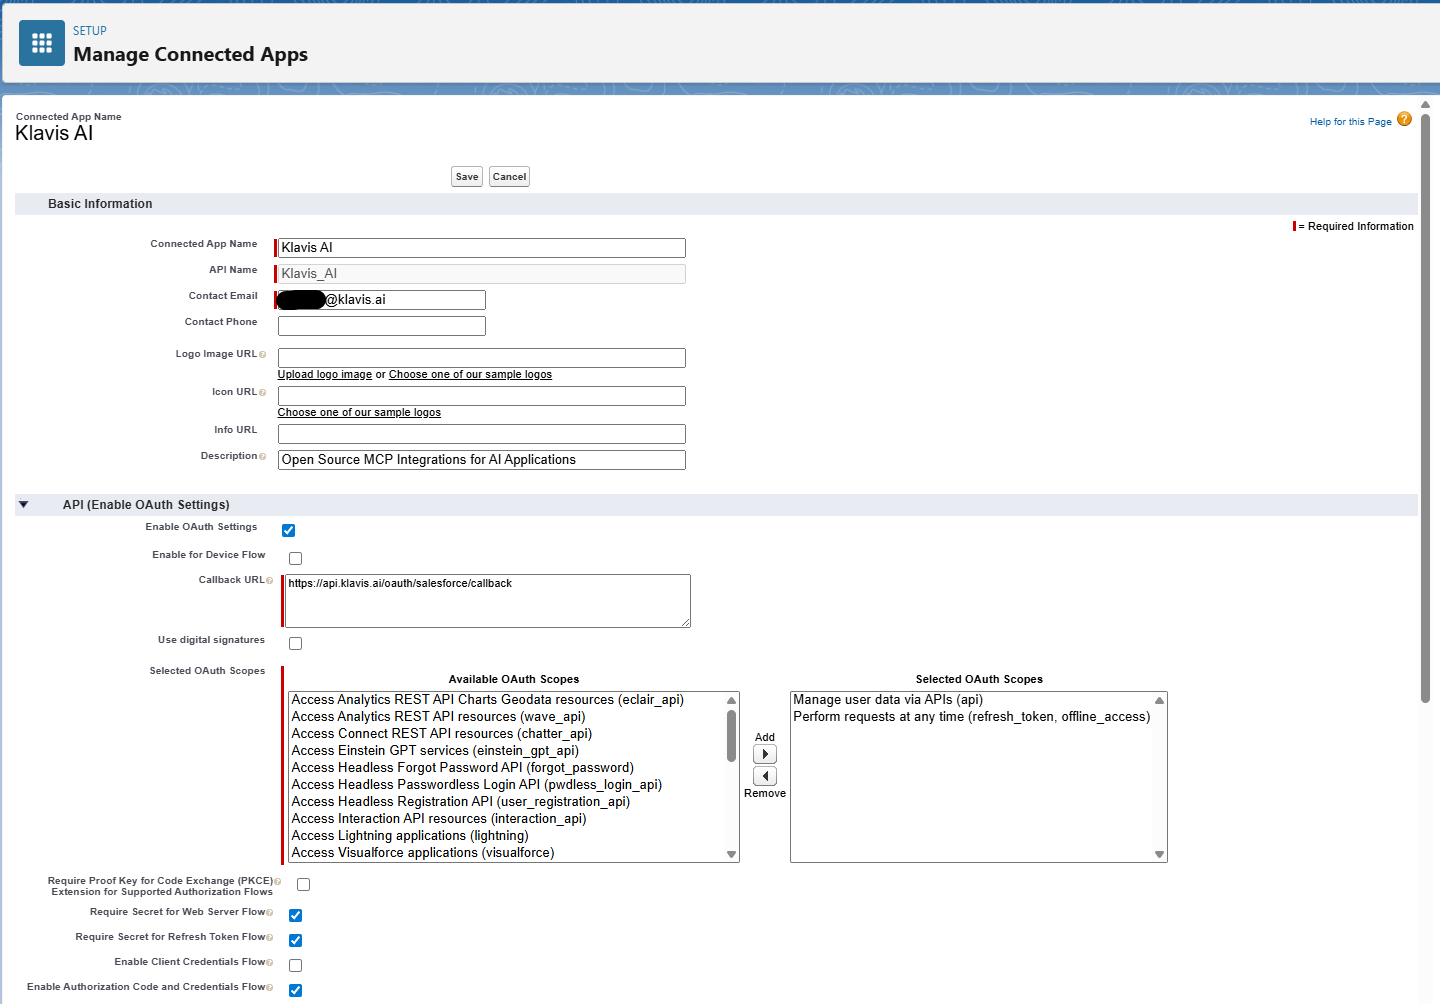This screenshot has width=1440, height=1004.
Task: Enable the PKCE extension checkbox
Action: 303,884
